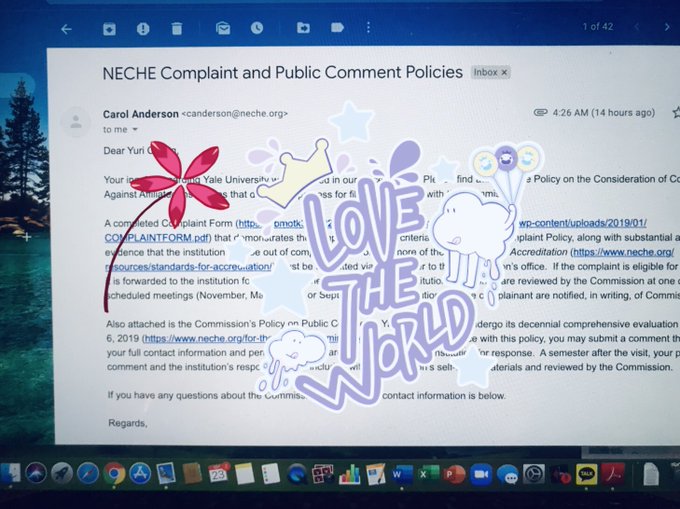The height and width of the screenshot is (509, 680).
Task: Snooze the email with the clock icon
Action: click(x=257, y=28)
